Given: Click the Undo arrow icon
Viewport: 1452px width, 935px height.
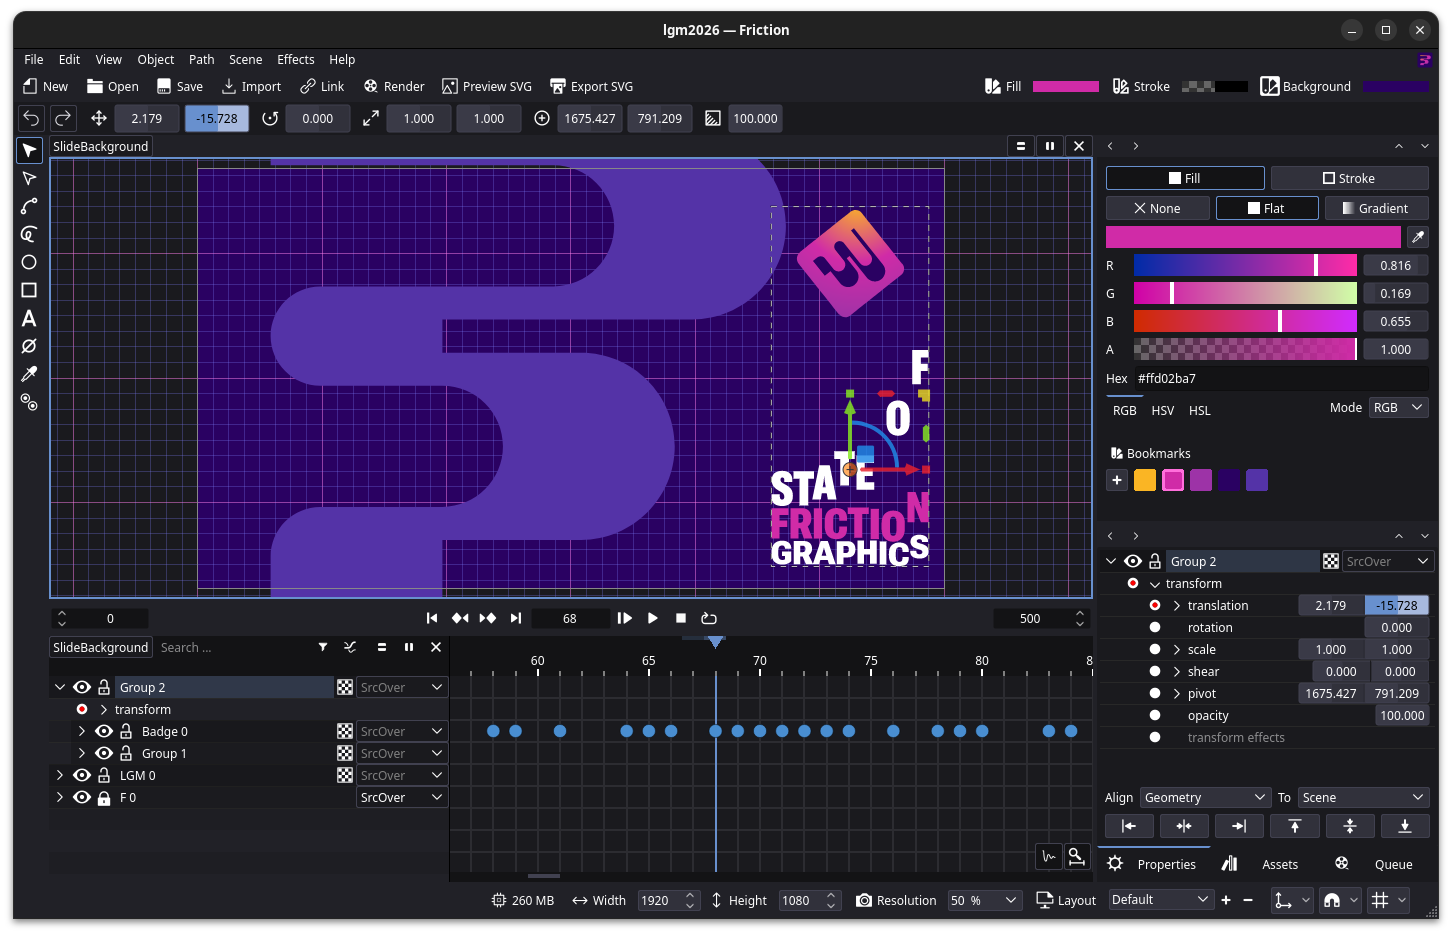Looking at the screenshot, I should 31,118.
